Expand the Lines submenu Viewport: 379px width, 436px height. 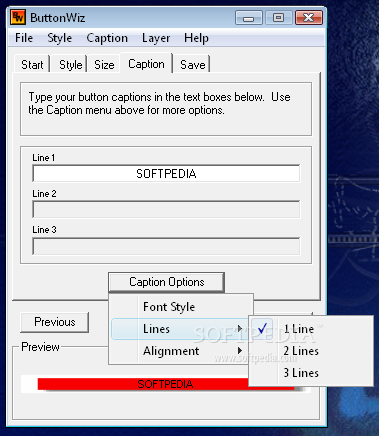click(181, 329)
